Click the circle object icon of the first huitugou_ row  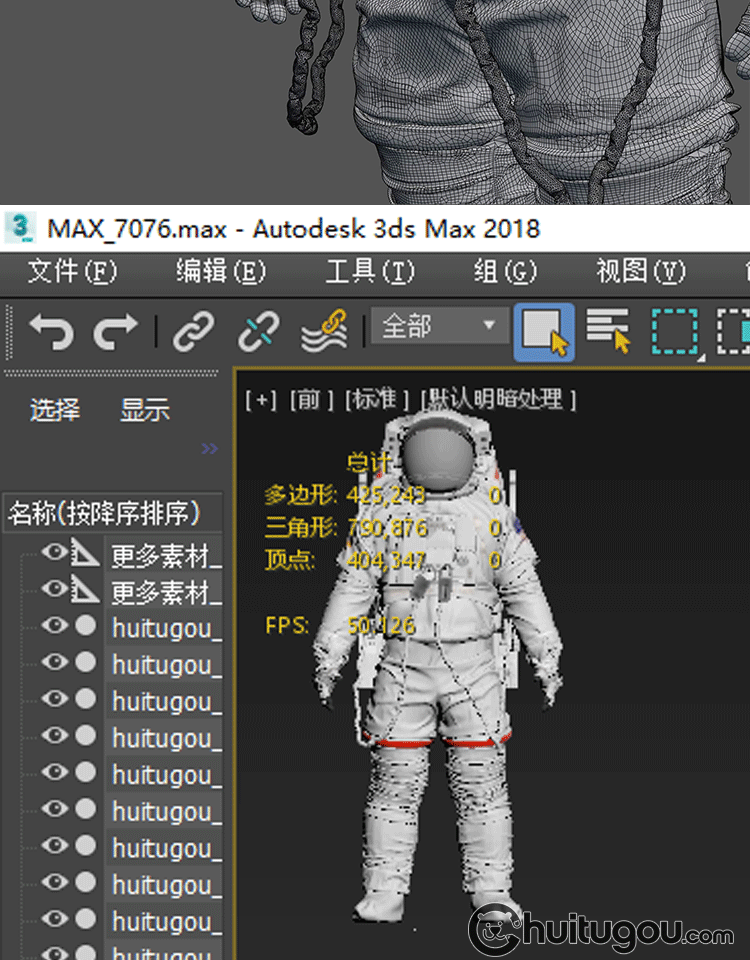coord(86,626)
